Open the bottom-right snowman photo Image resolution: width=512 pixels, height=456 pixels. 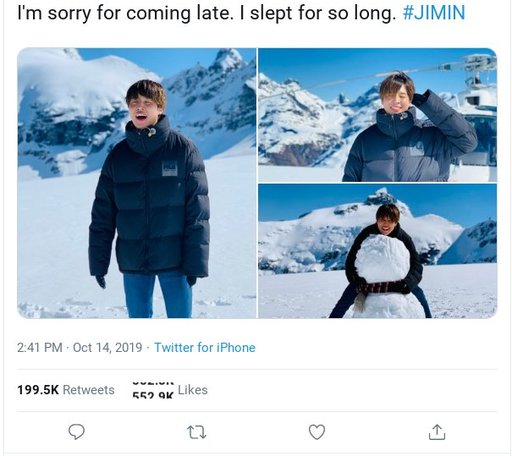[378, 251]
